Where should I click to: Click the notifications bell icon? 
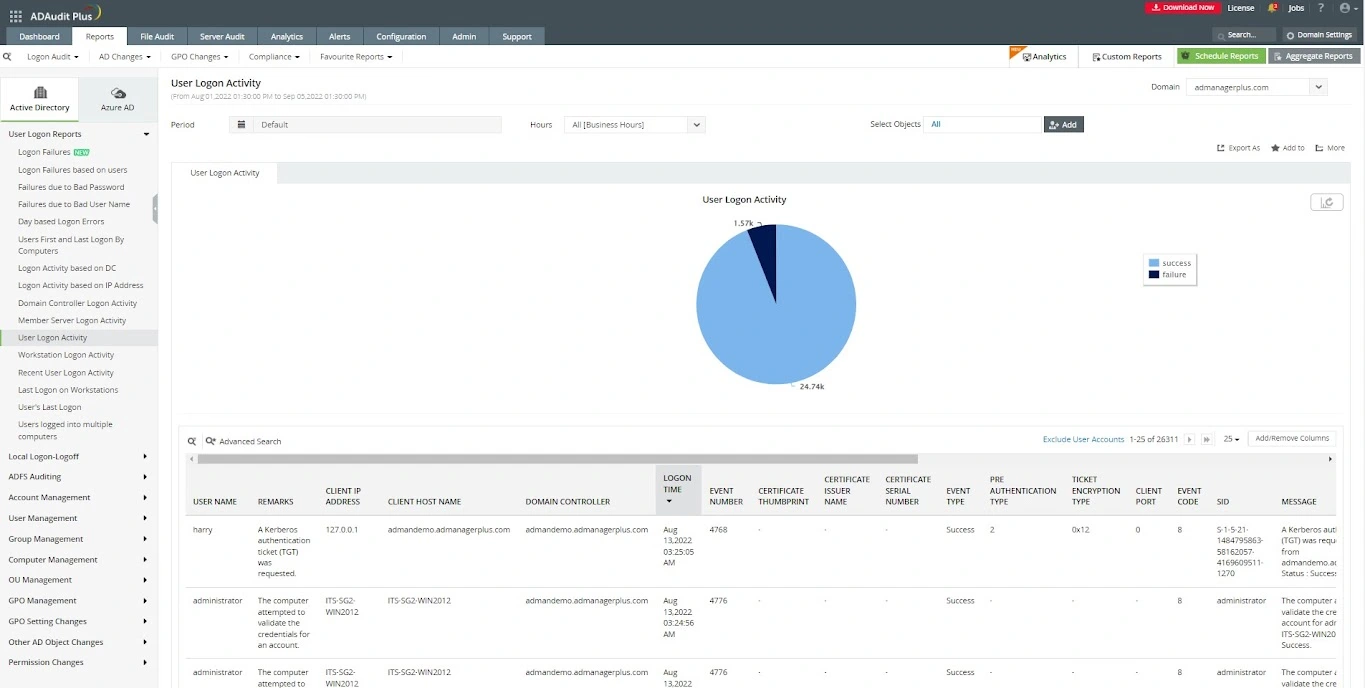point(1272,8)
